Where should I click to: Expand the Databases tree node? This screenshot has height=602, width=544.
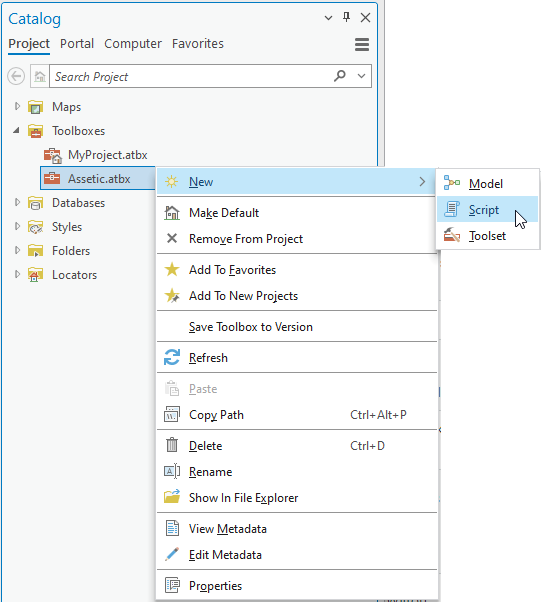17,202
